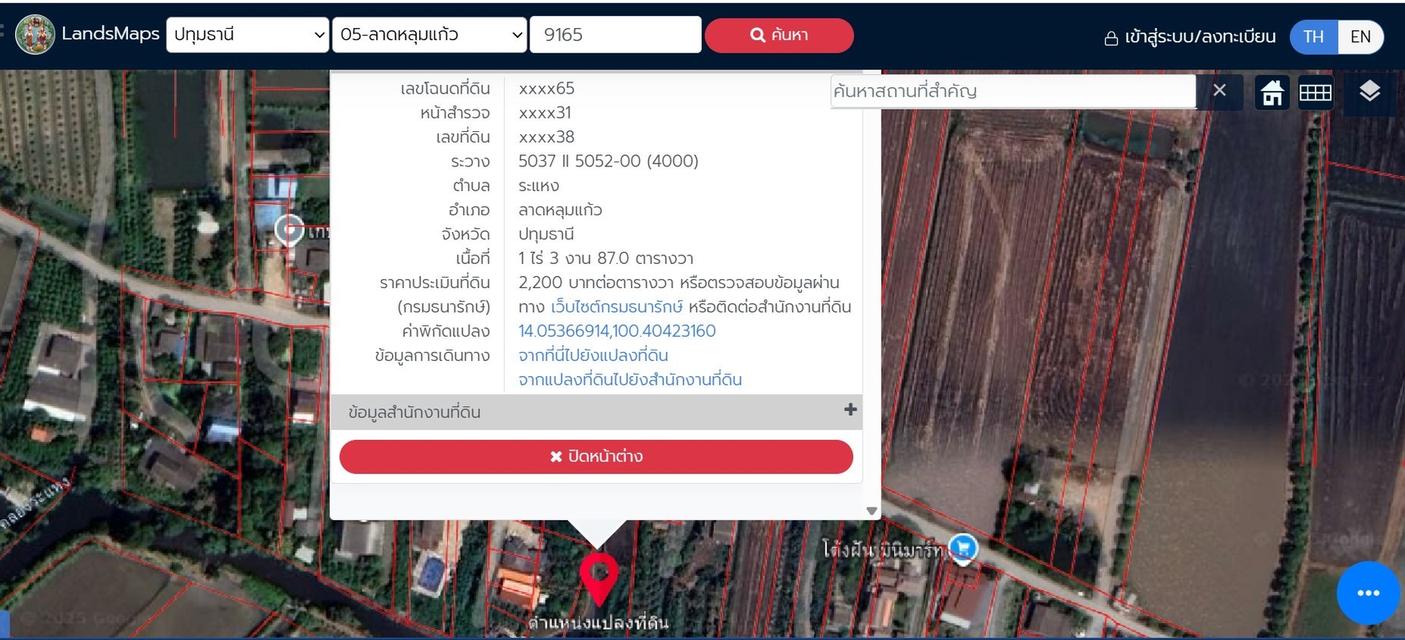The width and height of the screenshot is (1405, 640).
Task: Switch language to TH
Action: click(1313, 37)
